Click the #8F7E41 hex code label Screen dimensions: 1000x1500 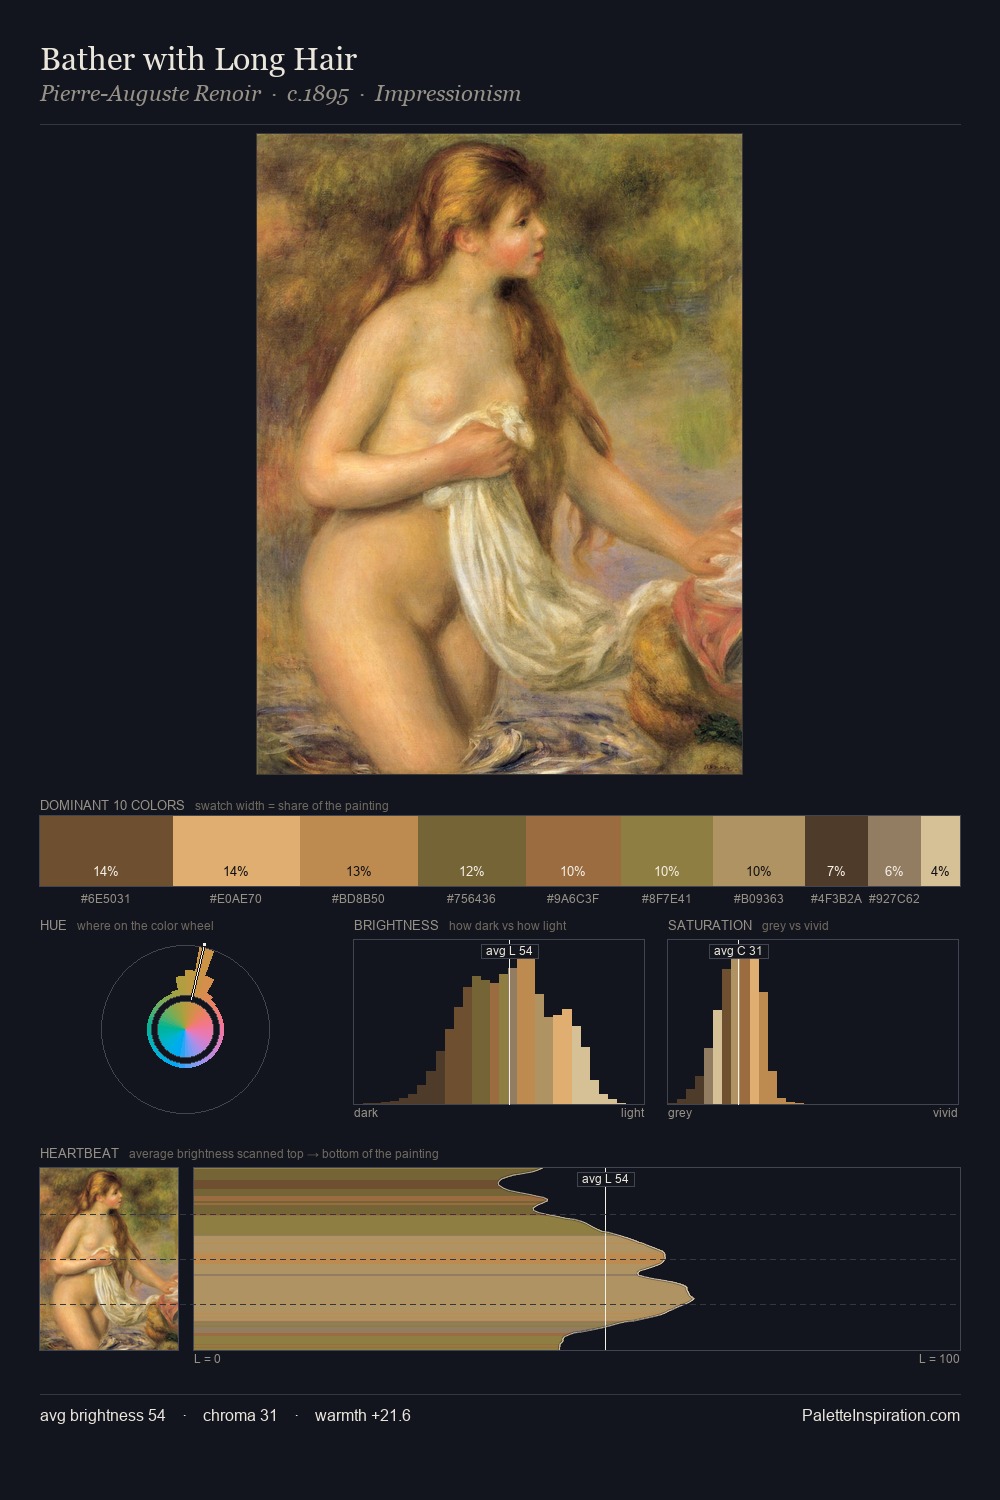click(667, 899)
